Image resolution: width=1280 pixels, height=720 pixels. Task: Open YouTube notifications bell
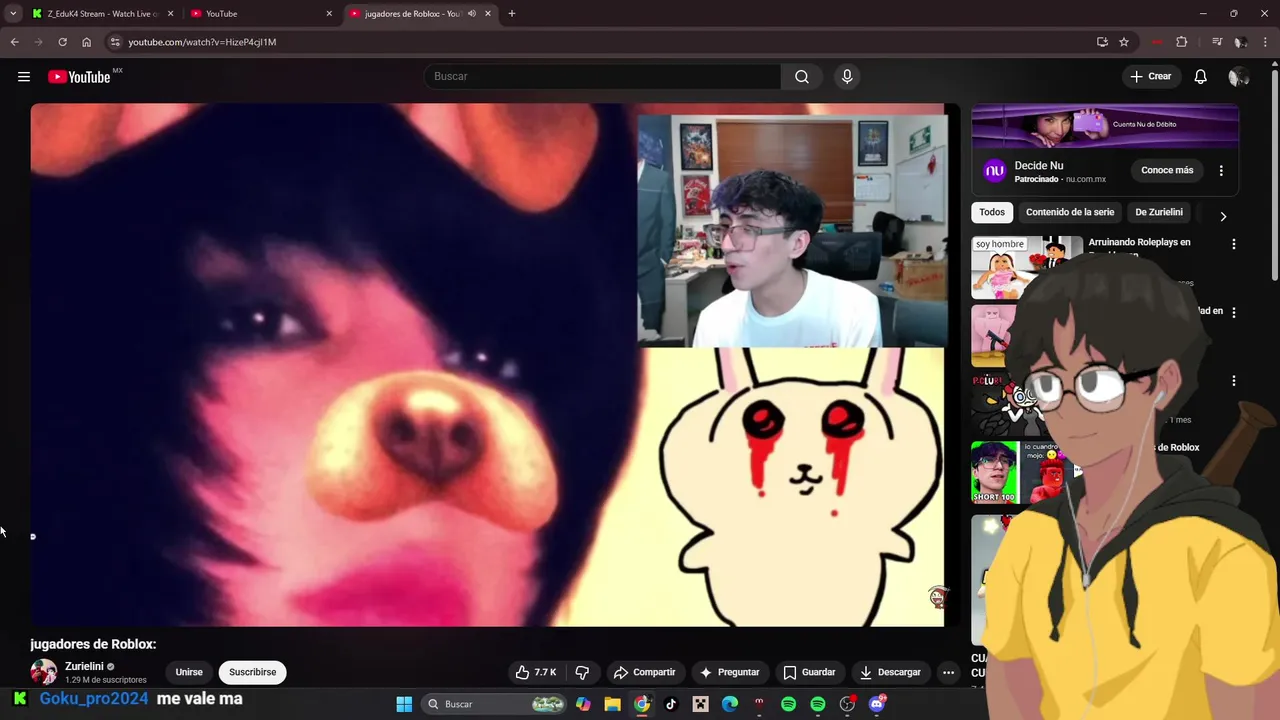[1201, 77]
